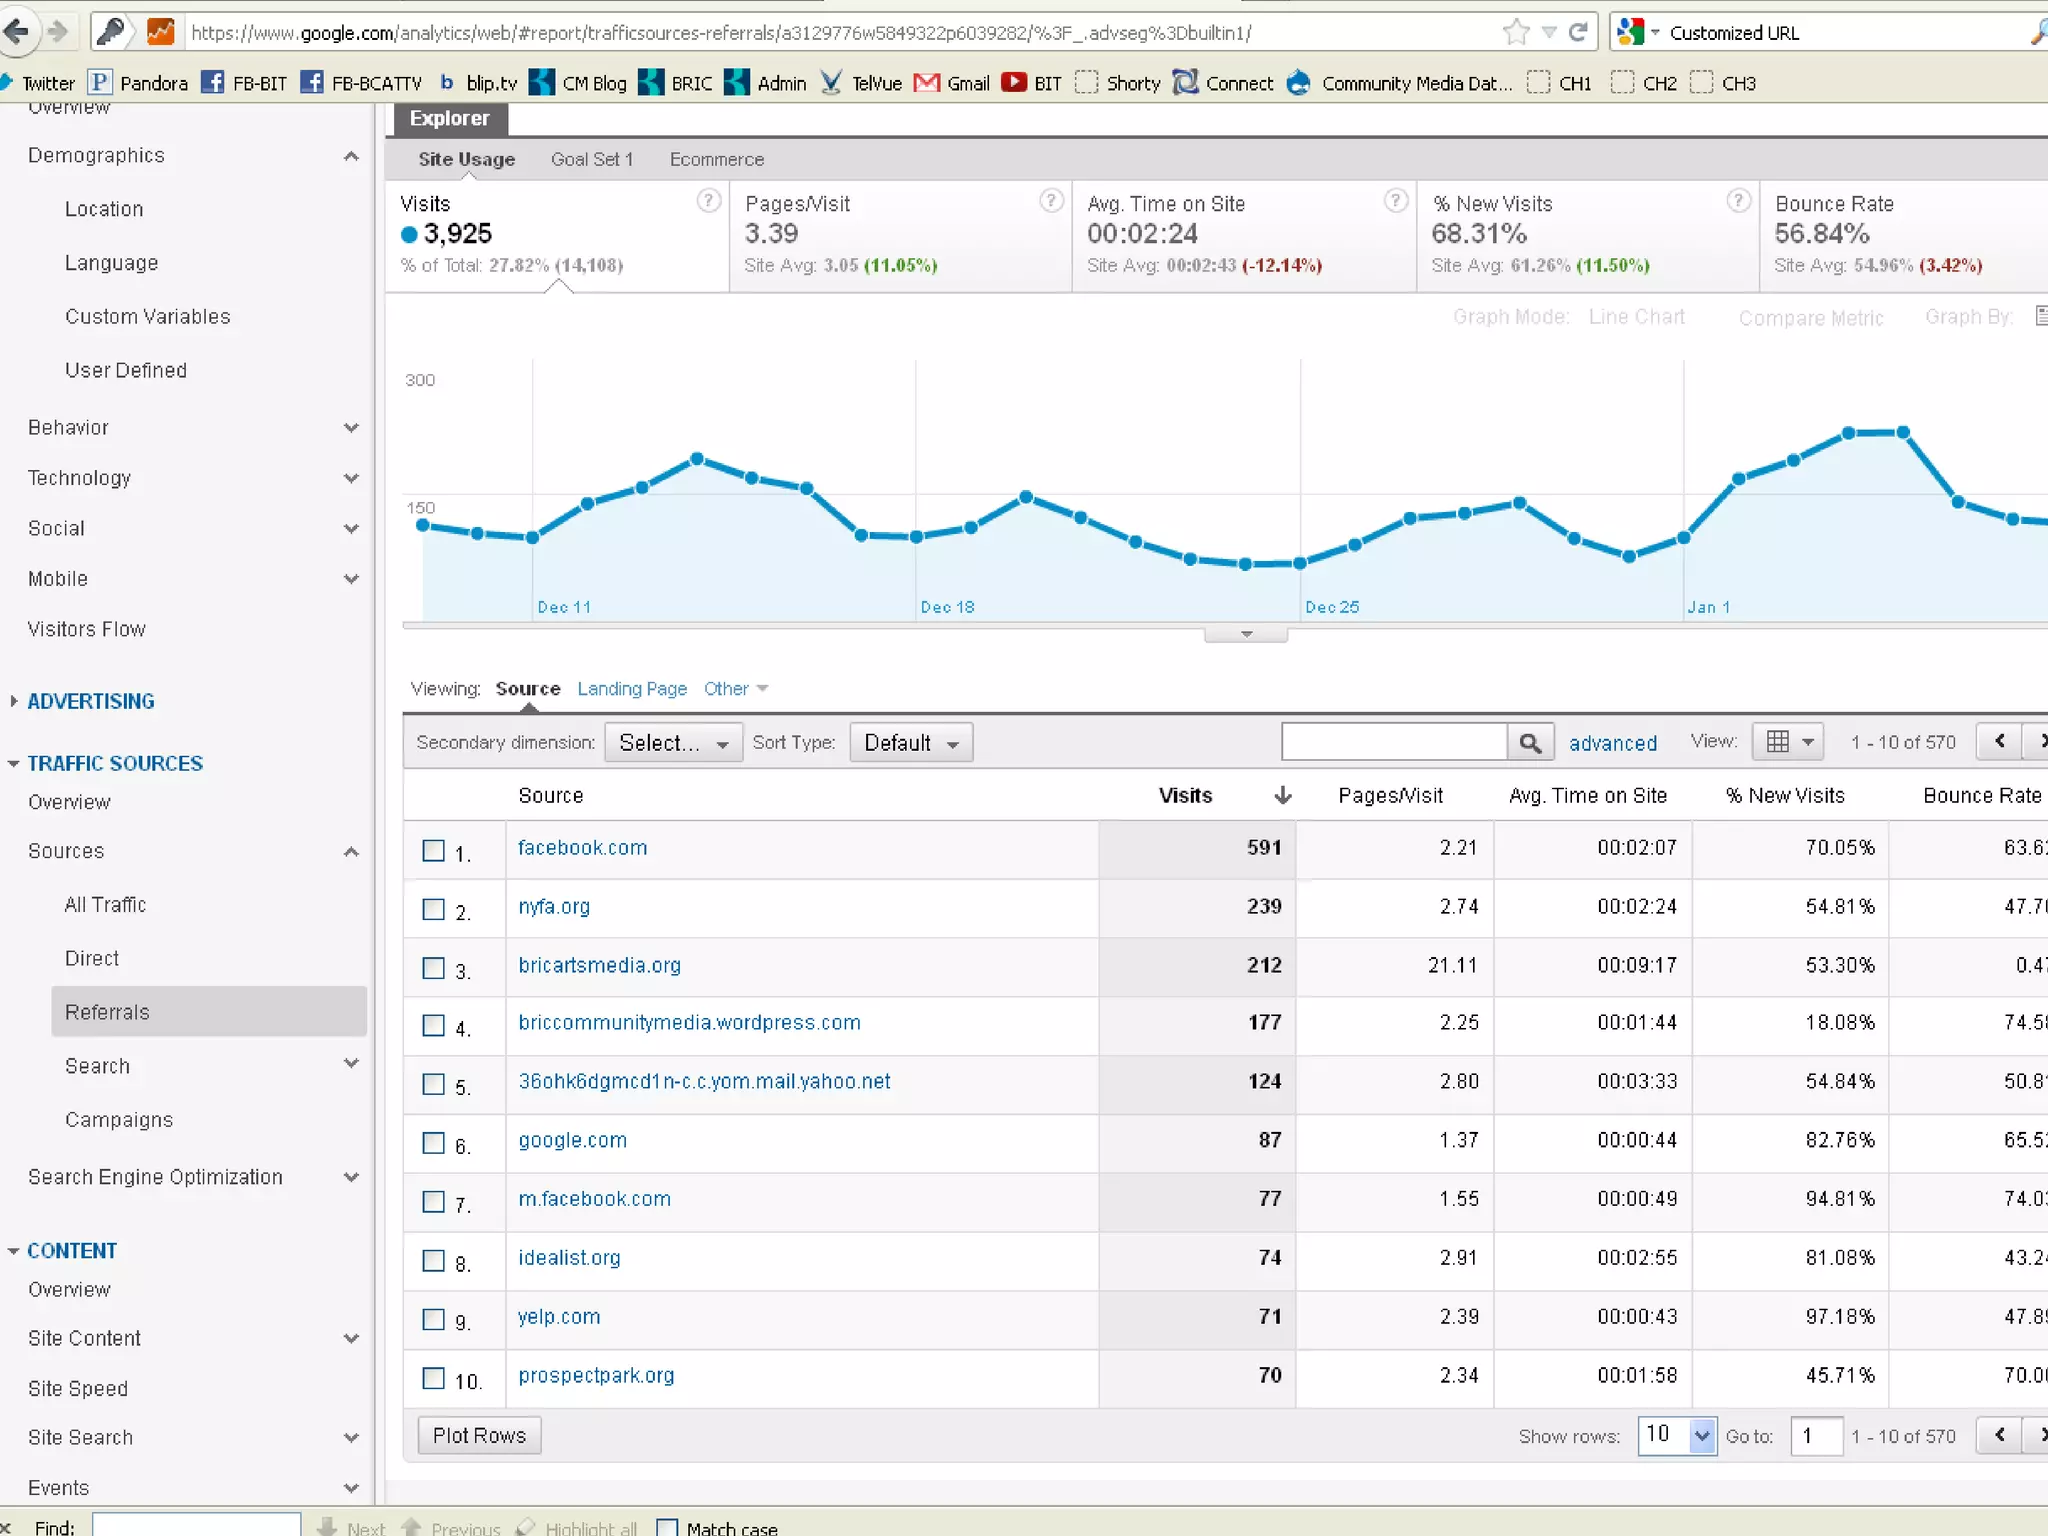Click the bookmark star in address bar
Image resolution: width=2048 pixels, height=1536 pixels.
(1516, 32)
